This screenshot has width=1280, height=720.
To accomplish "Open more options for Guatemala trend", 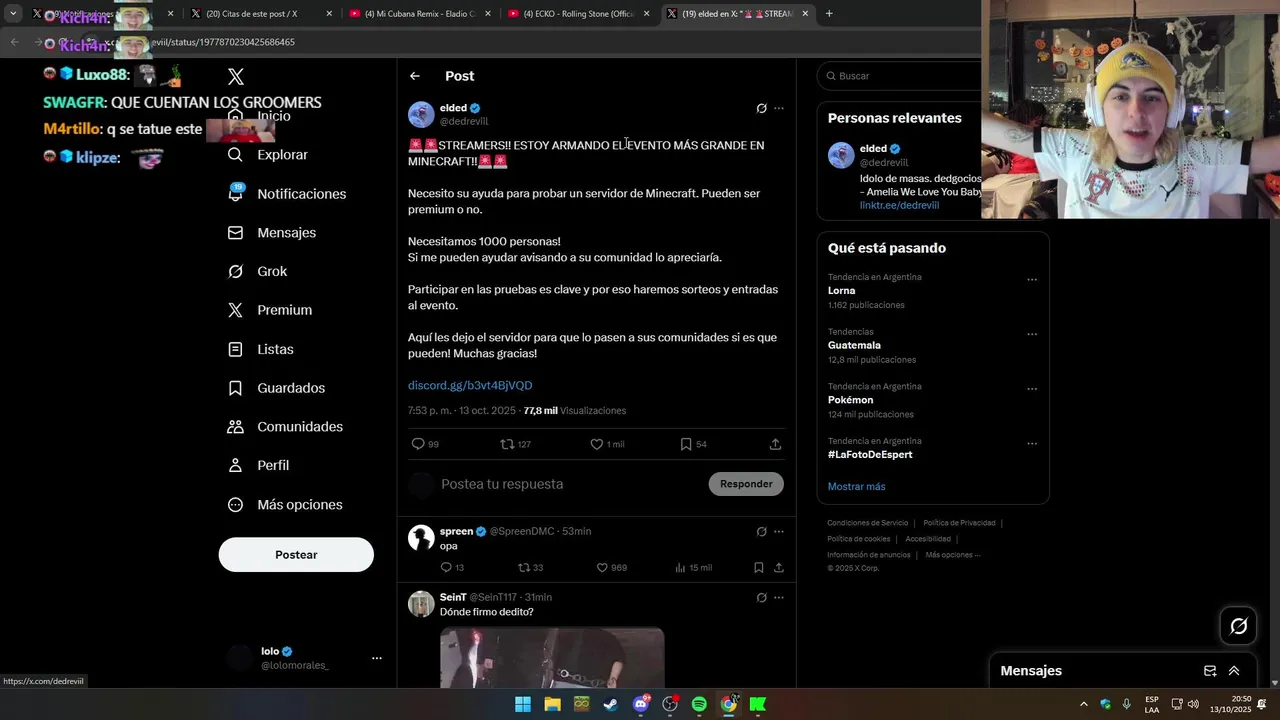I will (x=1032, y=334).
